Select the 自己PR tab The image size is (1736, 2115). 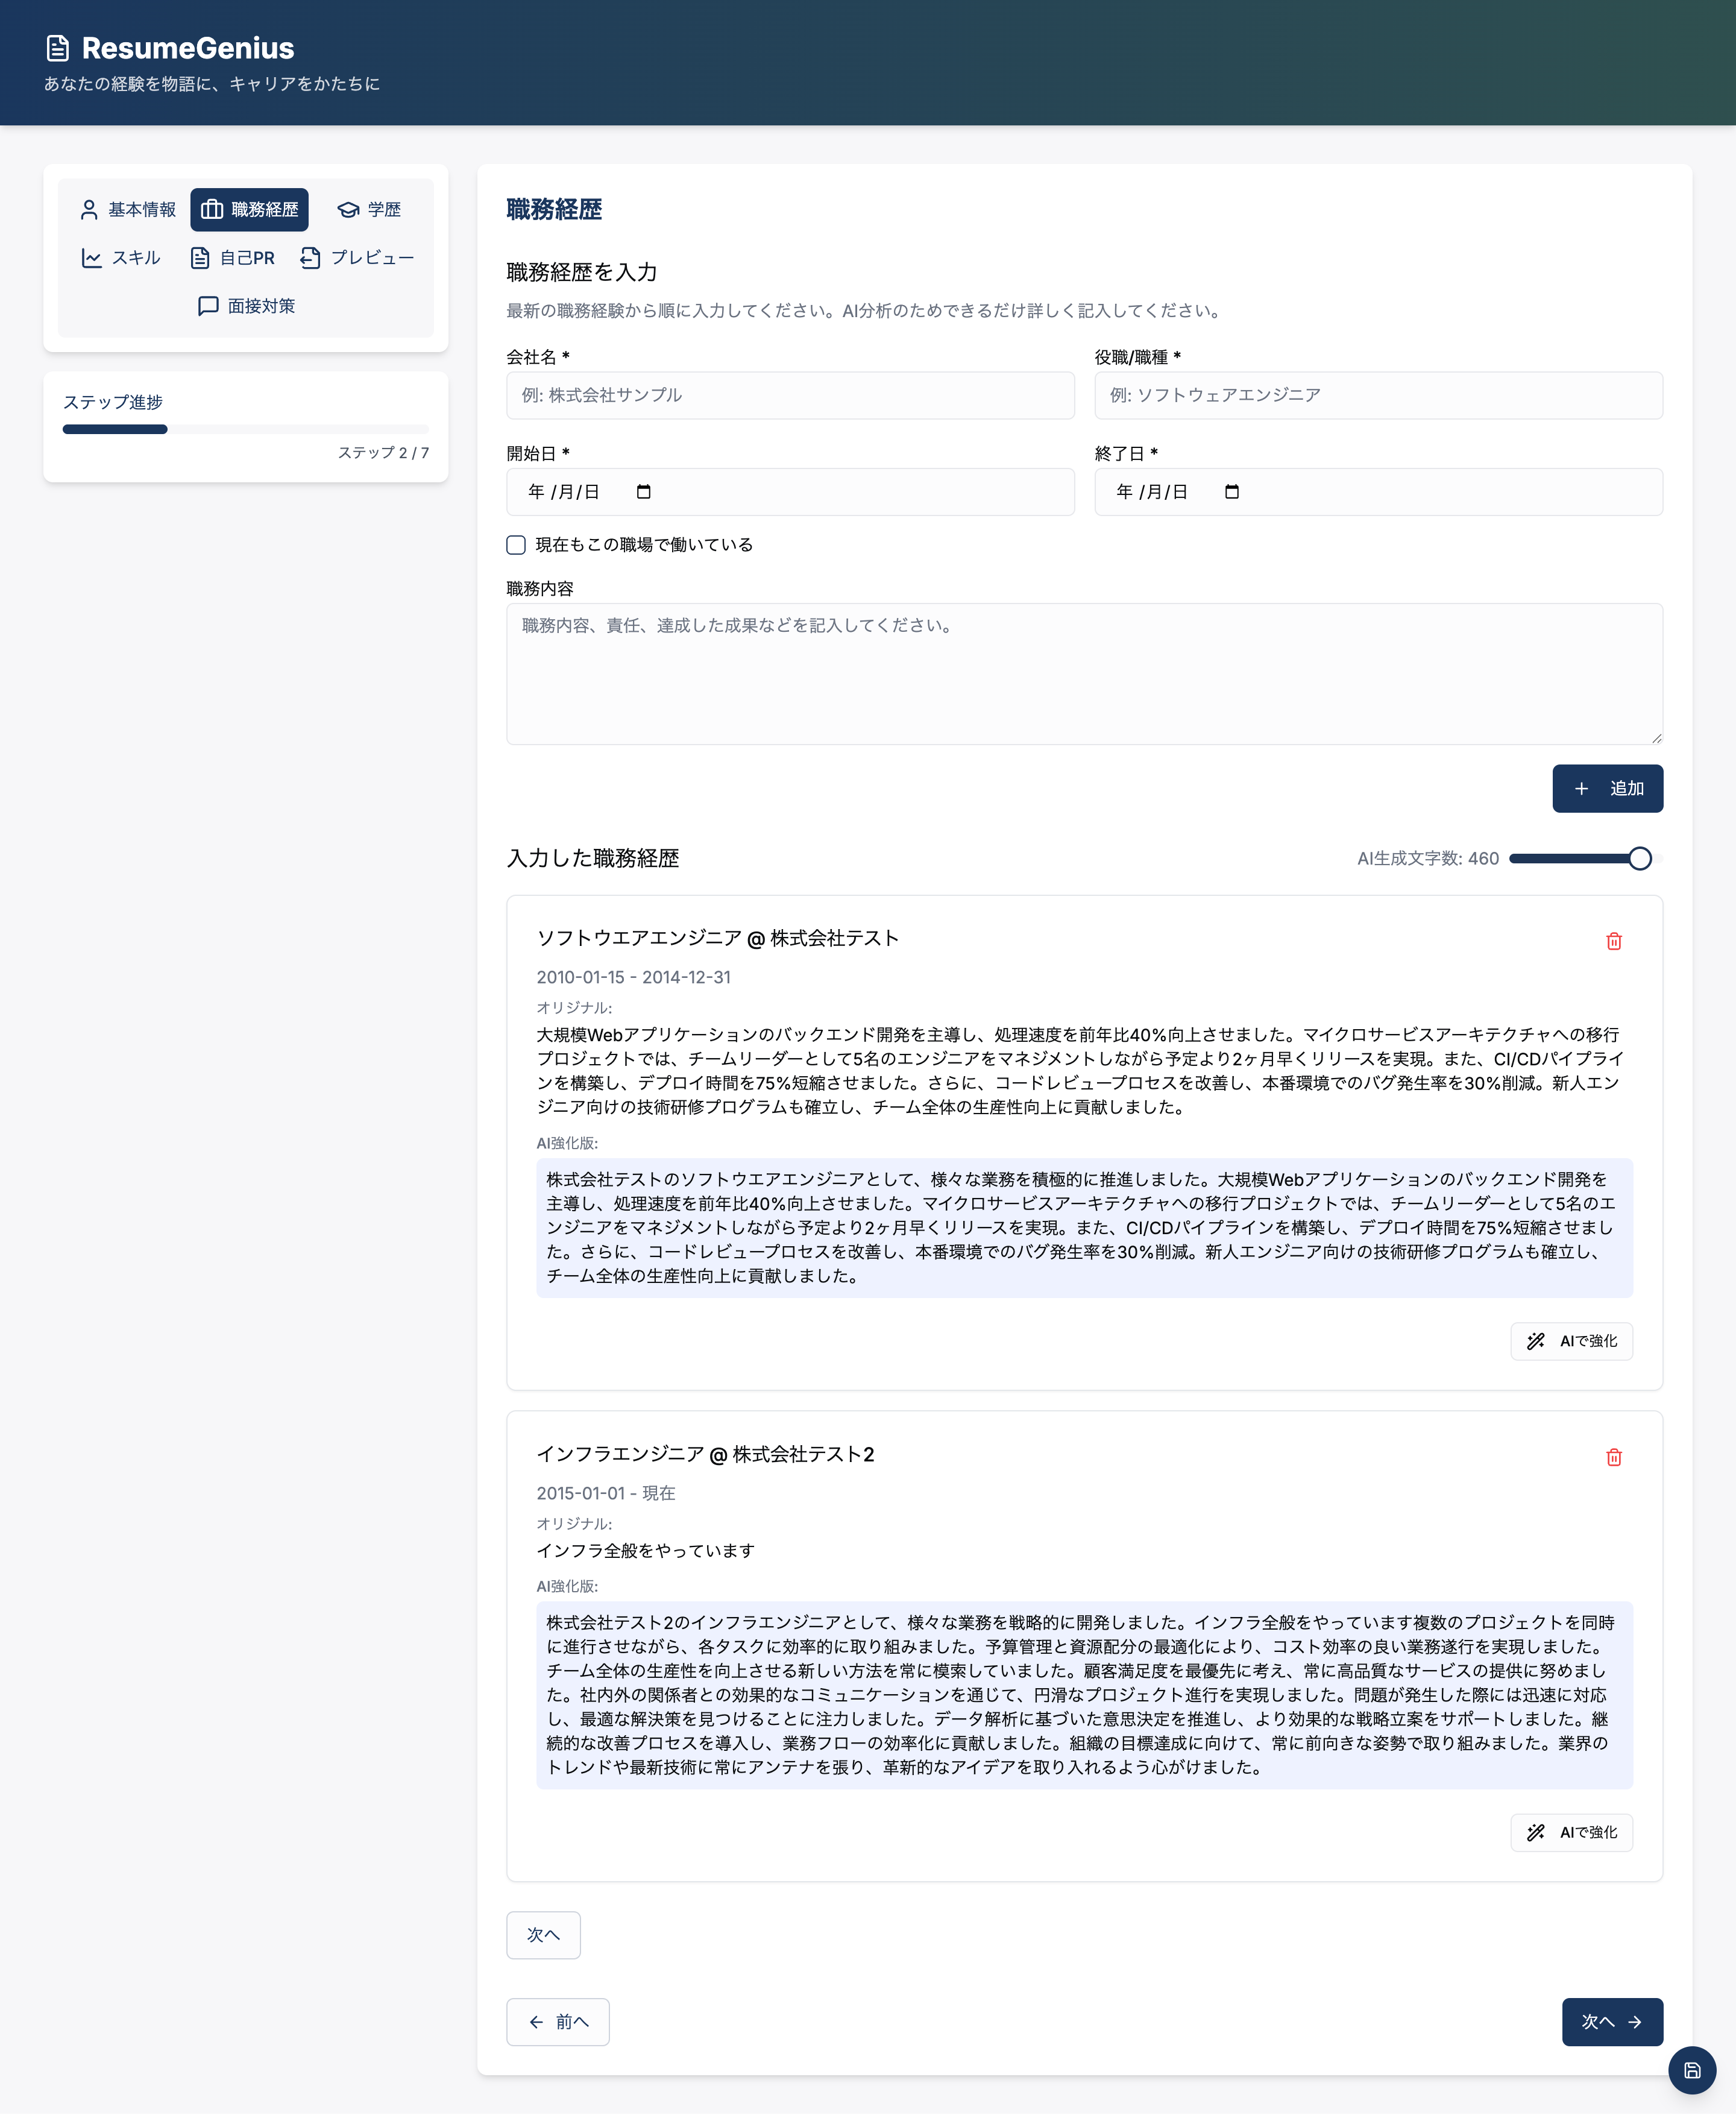(x=233, y=258)
